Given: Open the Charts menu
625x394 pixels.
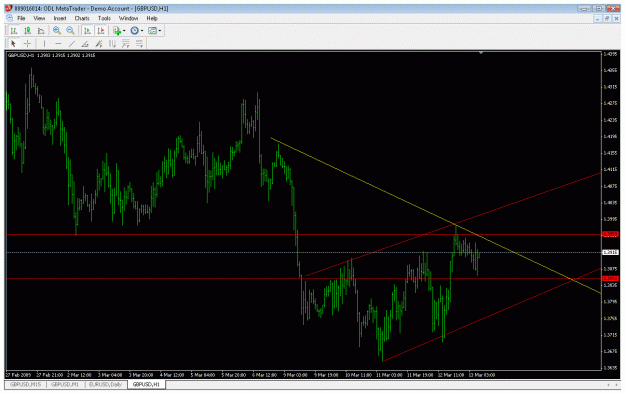Looking at the screenshot, I should pos(82,18).
